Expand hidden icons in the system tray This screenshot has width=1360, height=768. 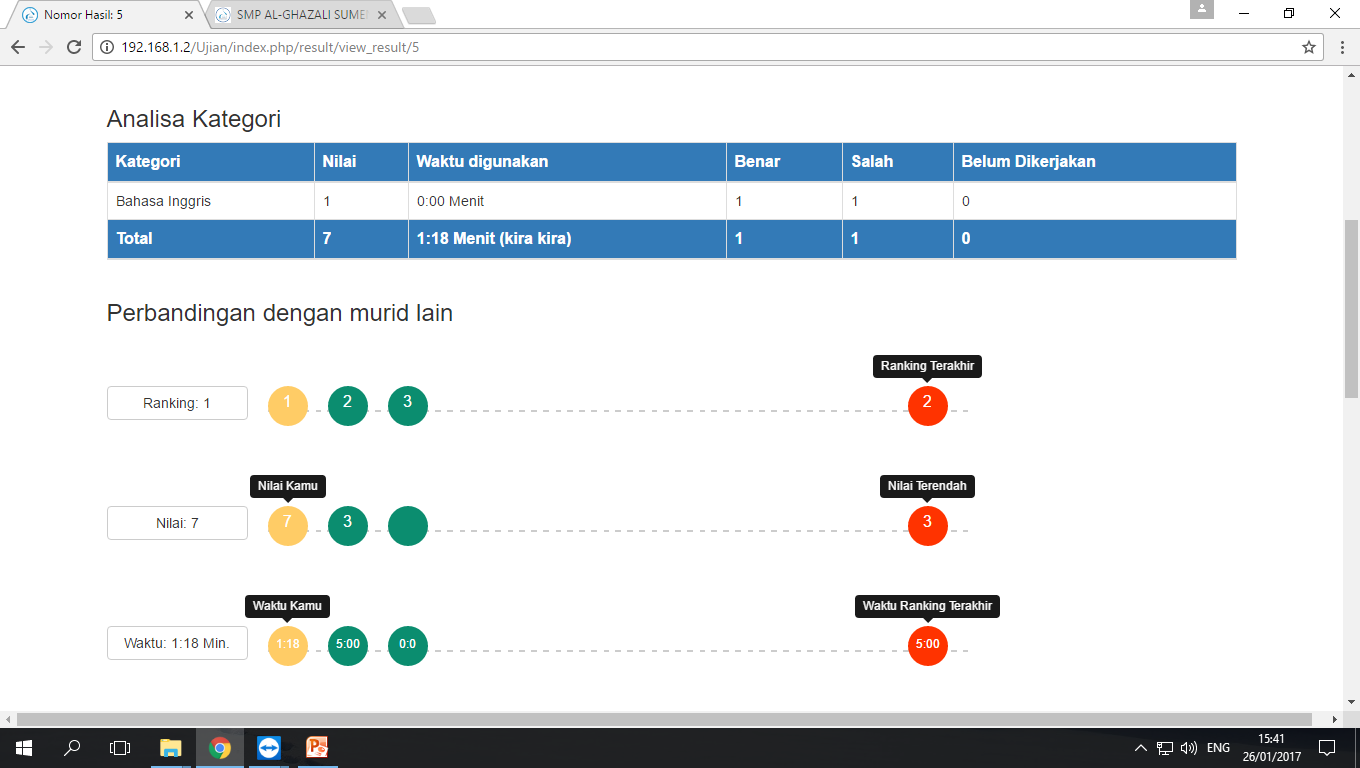[1140, 747]
